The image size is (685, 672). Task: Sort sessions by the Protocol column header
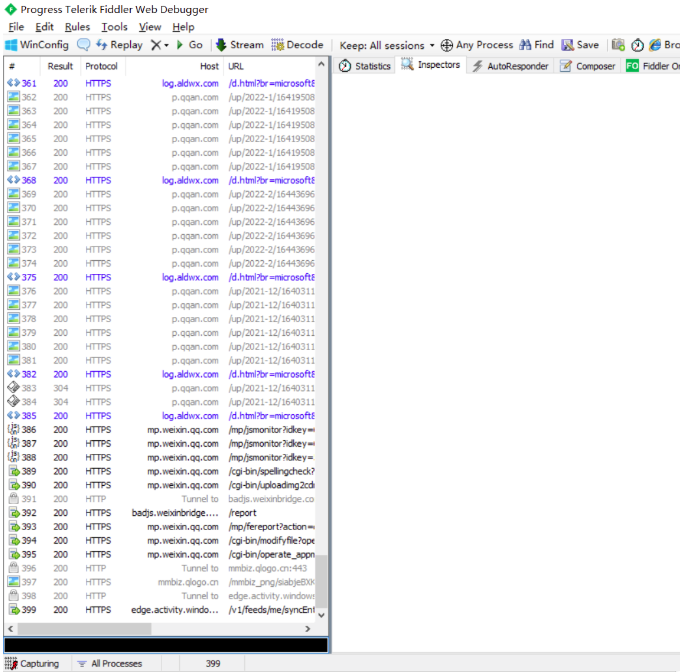(101, 66)
